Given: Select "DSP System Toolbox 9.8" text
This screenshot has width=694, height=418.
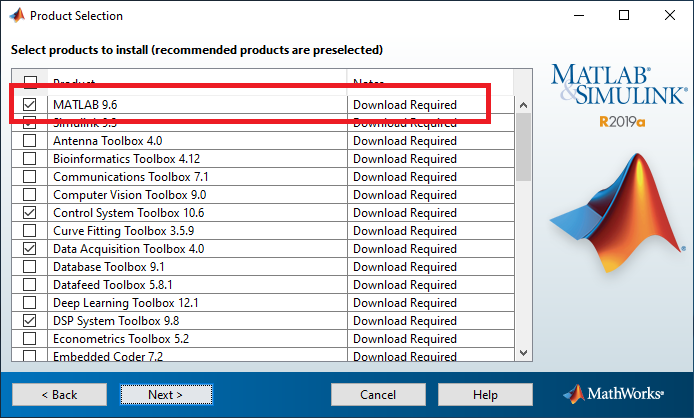Looking at the screenshot, I should pyautogui.click(x=116, y=321).
